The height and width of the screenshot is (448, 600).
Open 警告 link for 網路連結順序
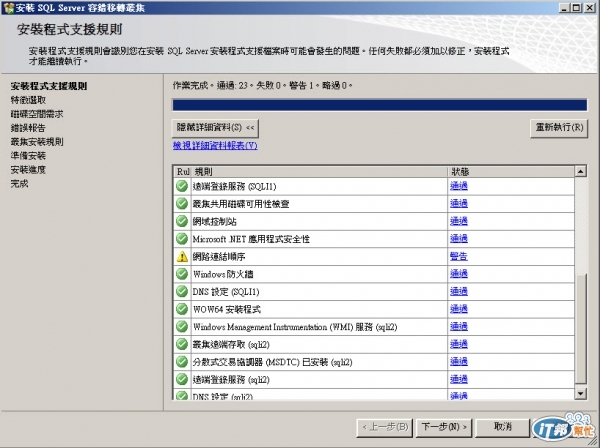tap(459, 256)
